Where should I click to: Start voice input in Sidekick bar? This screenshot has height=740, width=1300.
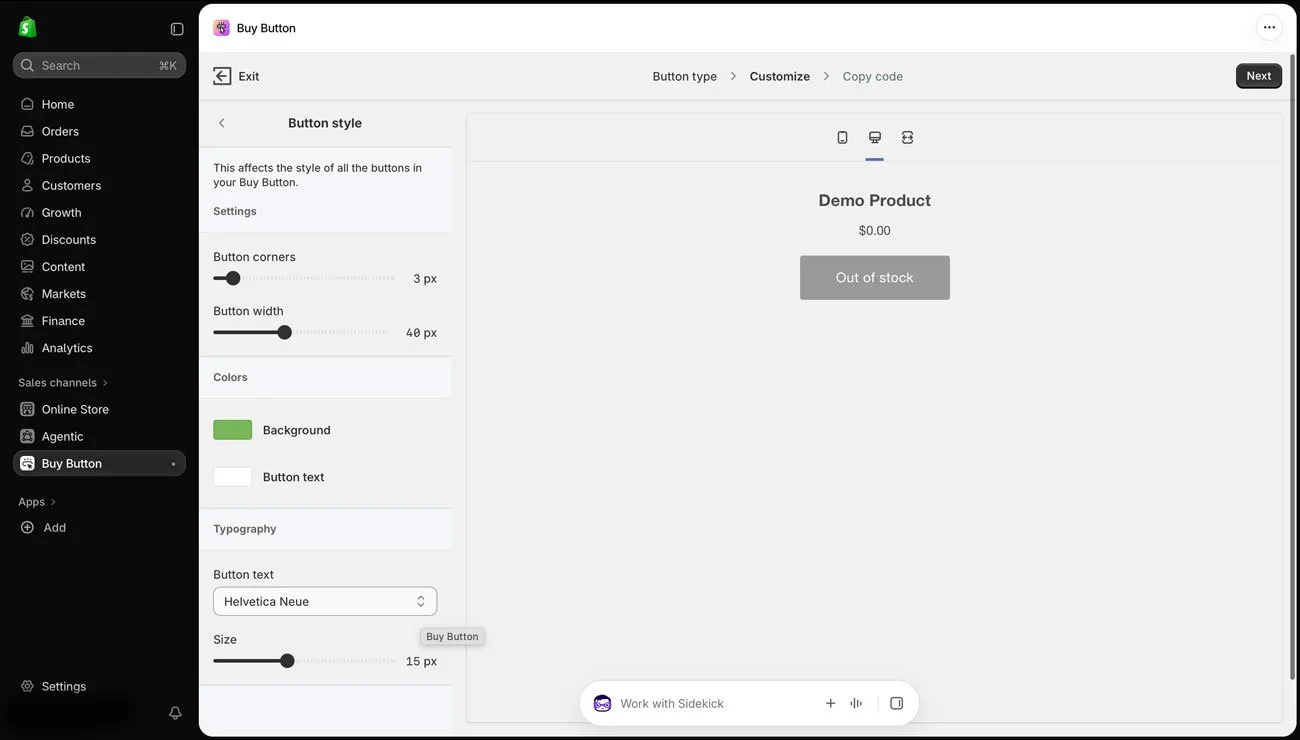(856, 703)
